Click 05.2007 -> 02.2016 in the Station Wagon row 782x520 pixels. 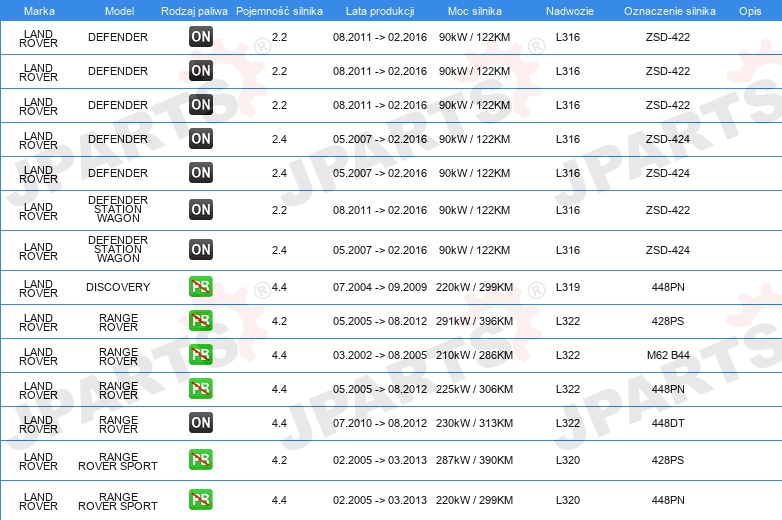[380, 250]
